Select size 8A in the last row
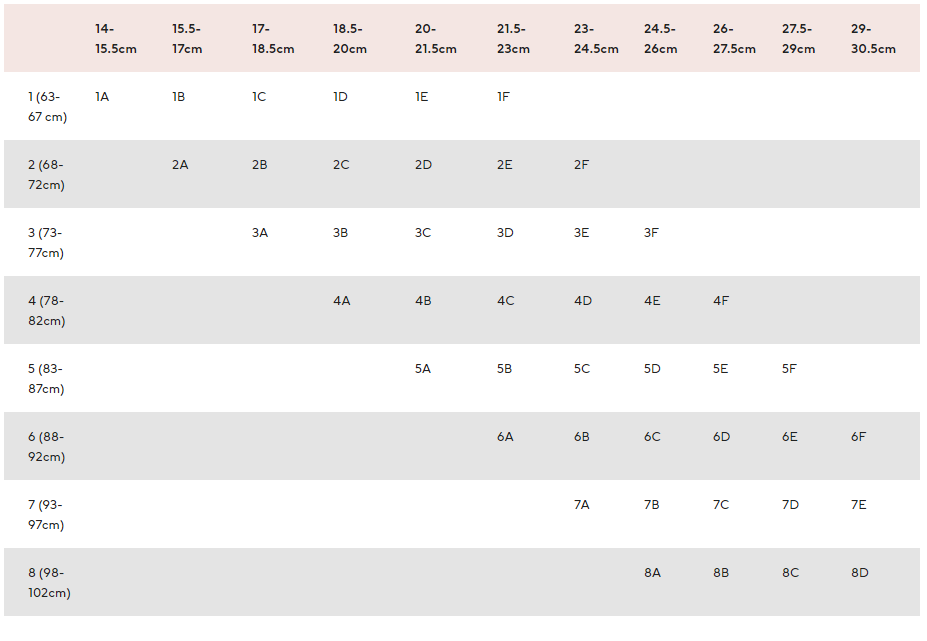The width and height of the screenshot is (927, 641). [x=652, y=573]
